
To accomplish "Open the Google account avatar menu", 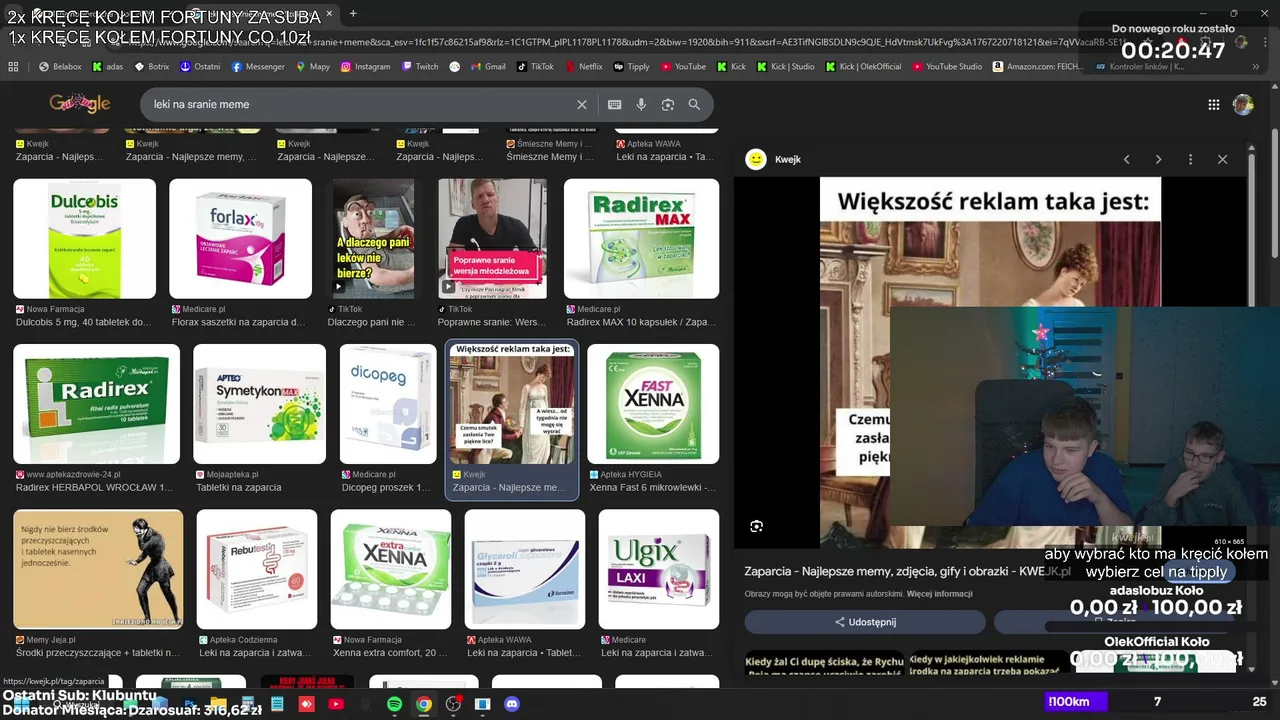I will (1243, 105).
